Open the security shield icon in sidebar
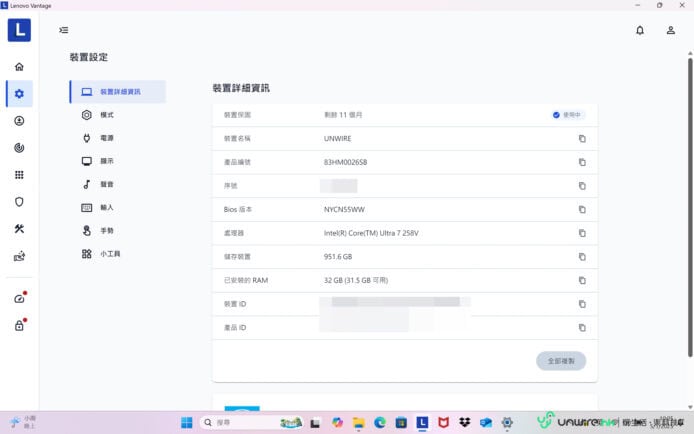The height and width of the screenshot is (434, 694). [19, 202]
